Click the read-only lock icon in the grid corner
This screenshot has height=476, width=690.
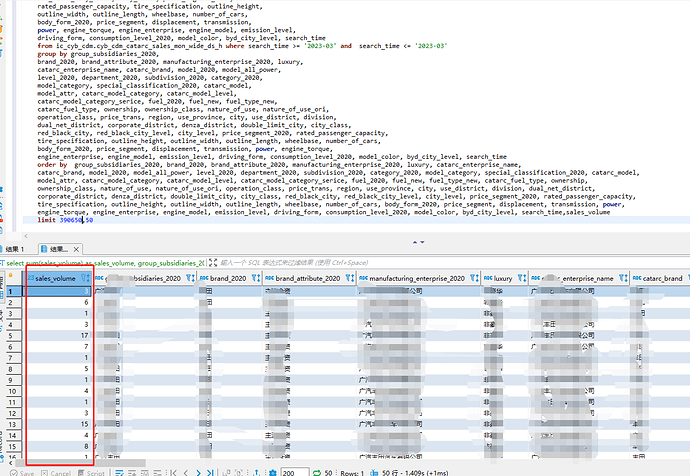pyautogui.click(x=11, y=276)
